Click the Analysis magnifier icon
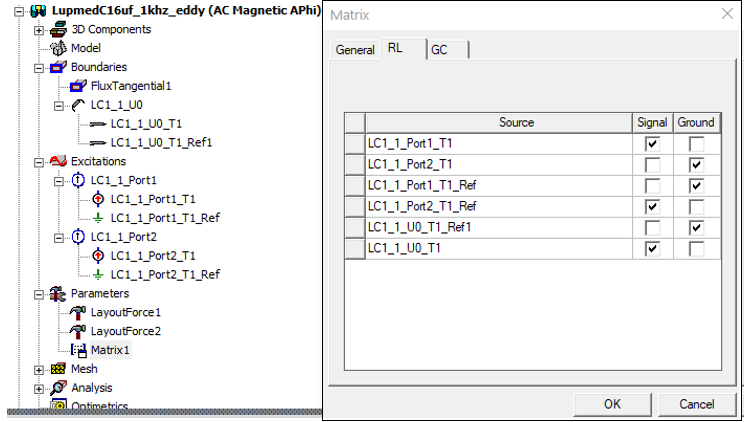This screenshot has height=422, width=744. (x=58, y=388)
